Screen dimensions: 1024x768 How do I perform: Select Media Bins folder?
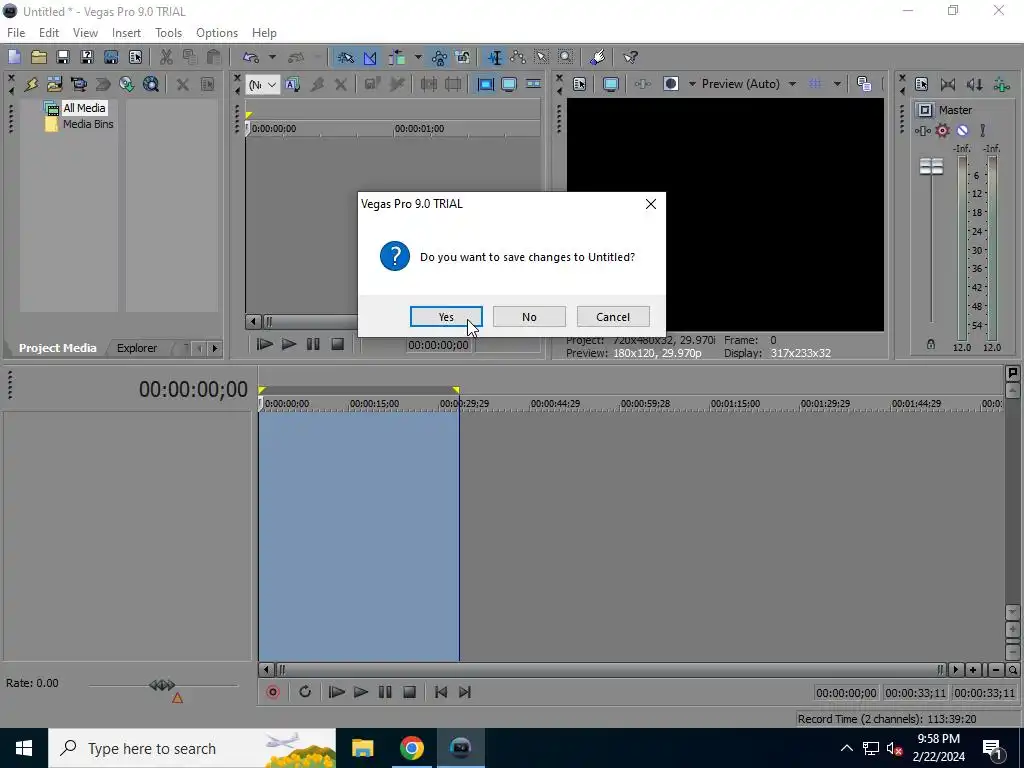(88, 124)
